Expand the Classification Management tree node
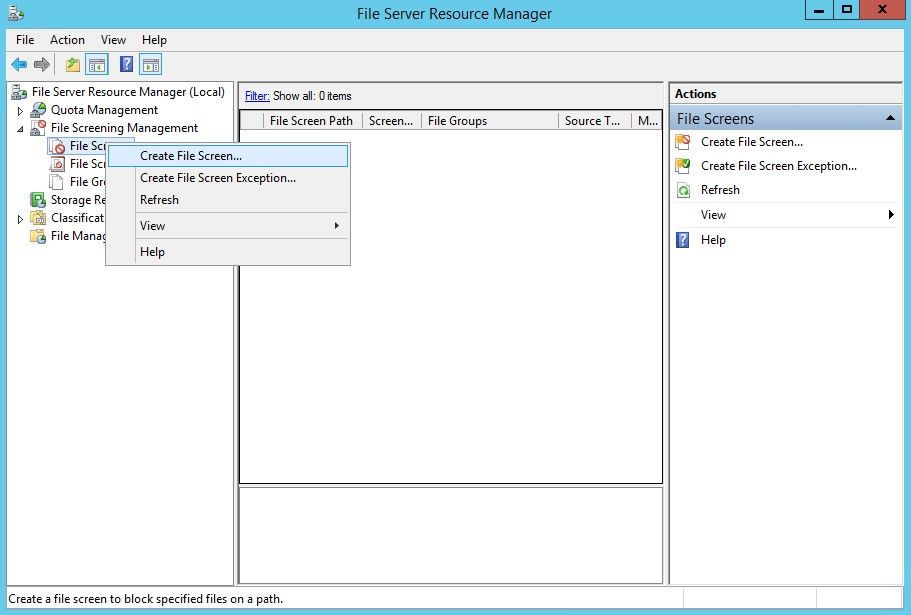 (20, 219)
